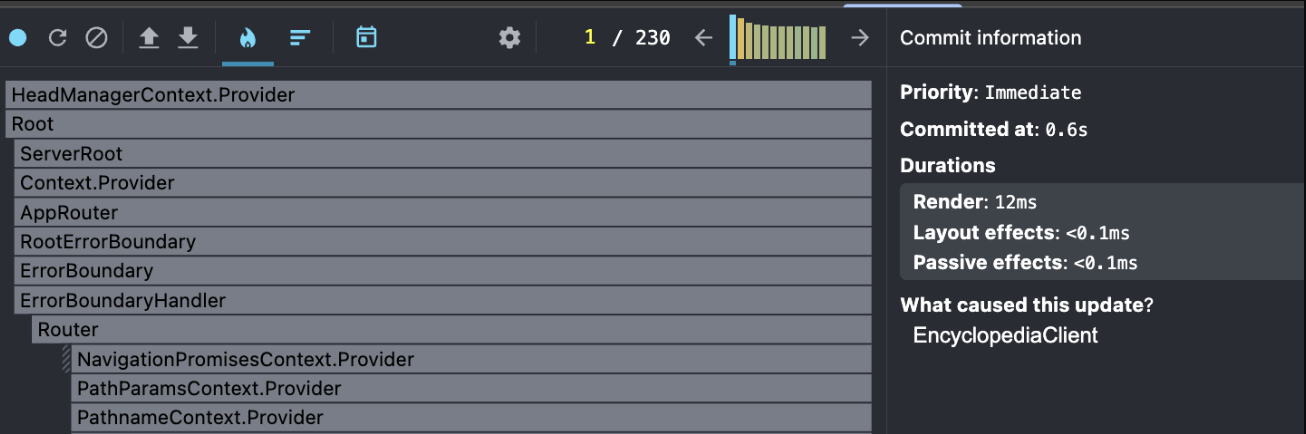The image size is (1306, 434).
Task: Click EncyclopediaClient under update cause
Action: click(x=1005, y=336)
